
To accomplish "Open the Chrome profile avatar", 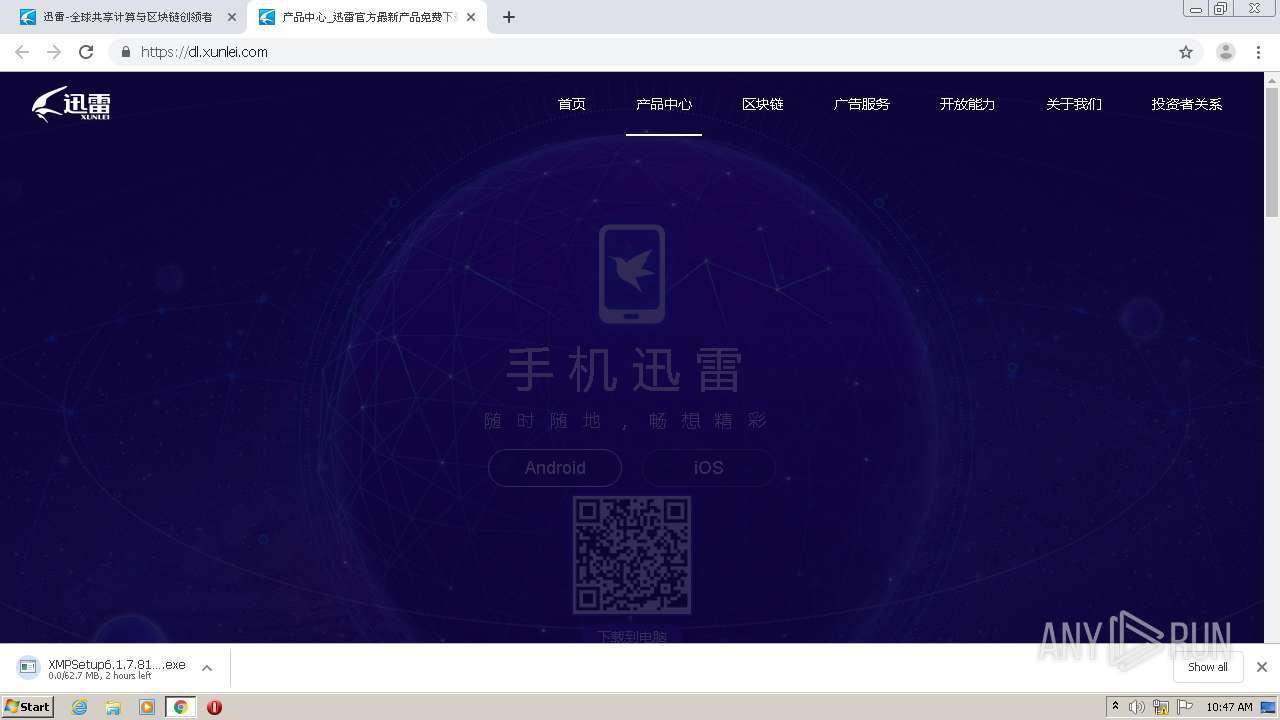I will point(1226,52).
